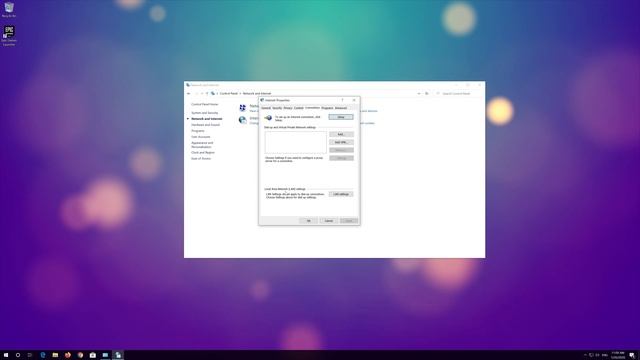The image size is (640, 360).
Task: Open Task View on the taskbar
Action: click(x=30, y=355)
